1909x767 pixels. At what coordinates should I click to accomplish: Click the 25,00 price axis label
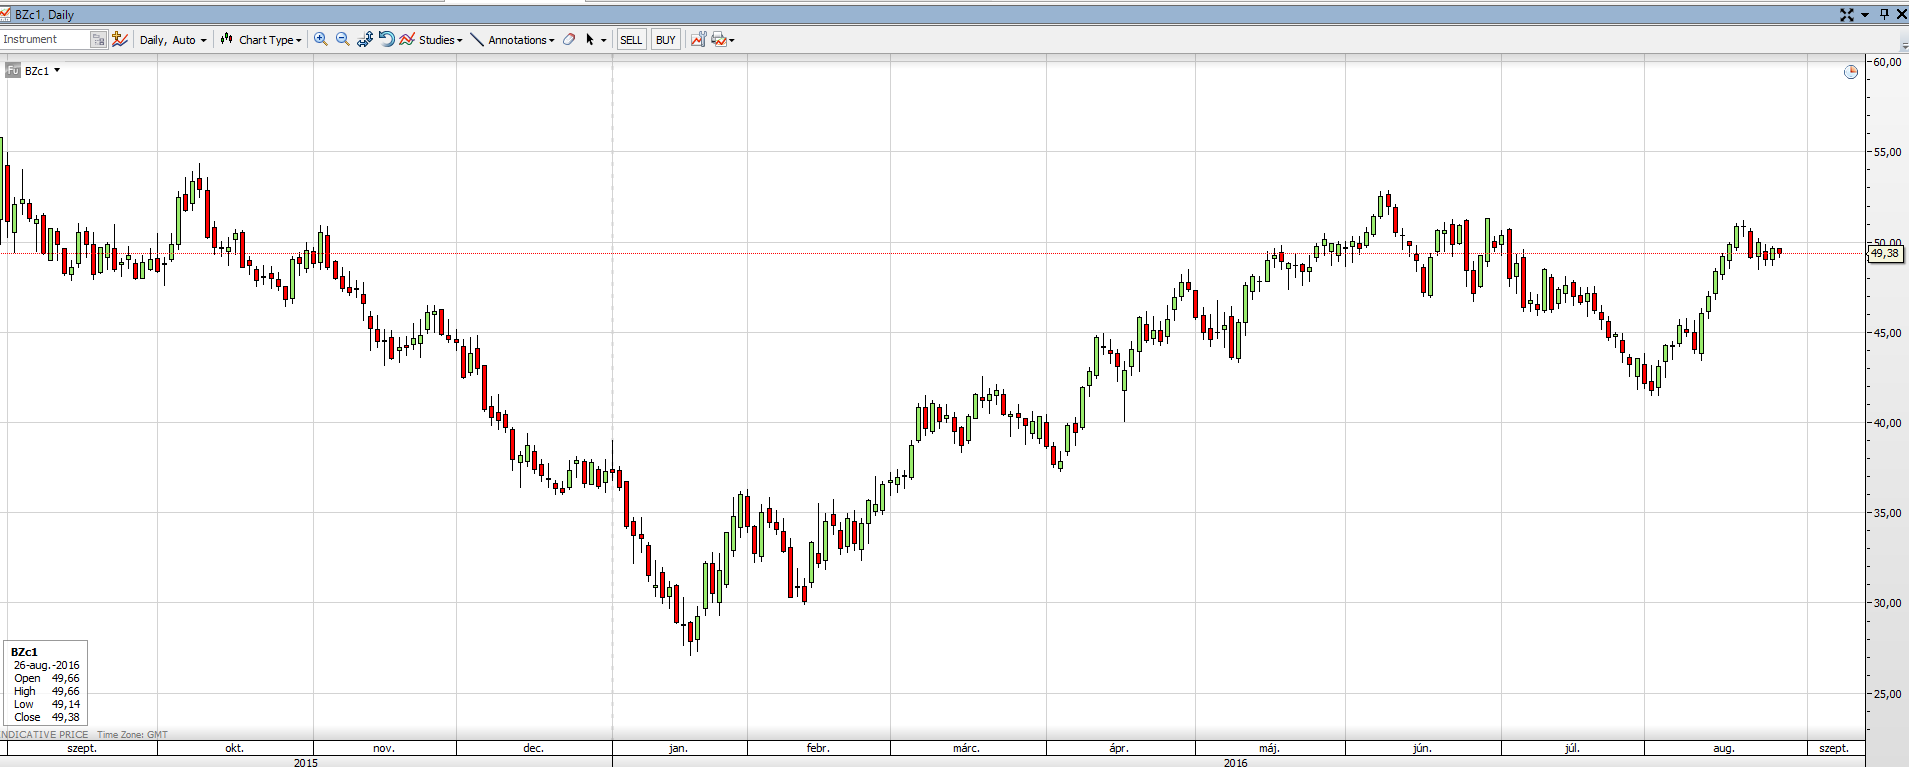(1887, 694)
